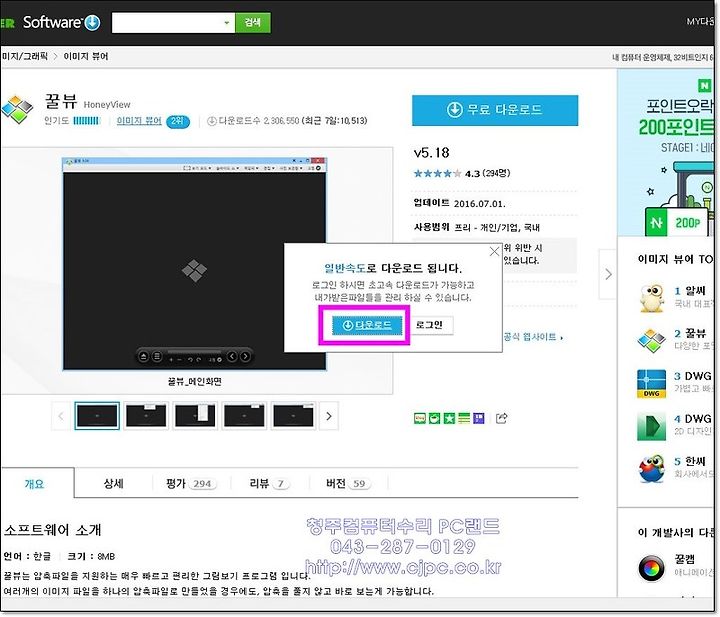Click the green lines share icon
The width and height of the screenshot is (720, 617).
(464, 418)
